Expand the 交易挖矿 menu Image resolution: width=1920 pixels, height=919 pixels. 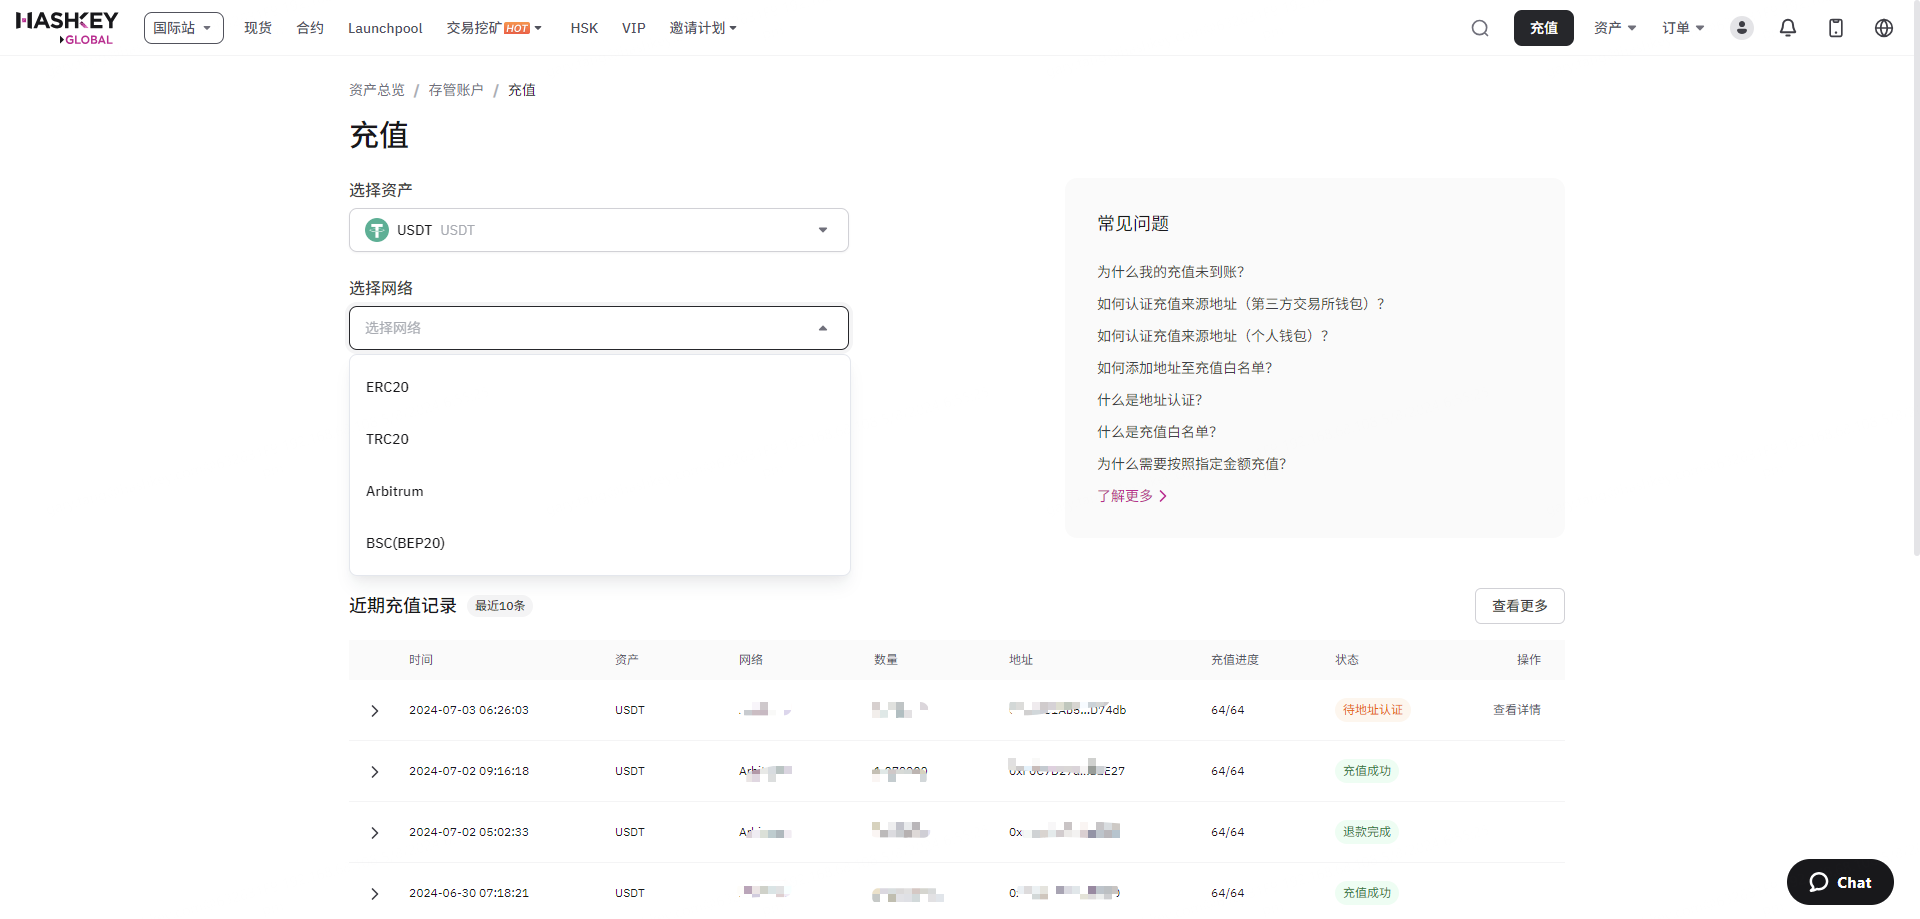coord(494,28)
